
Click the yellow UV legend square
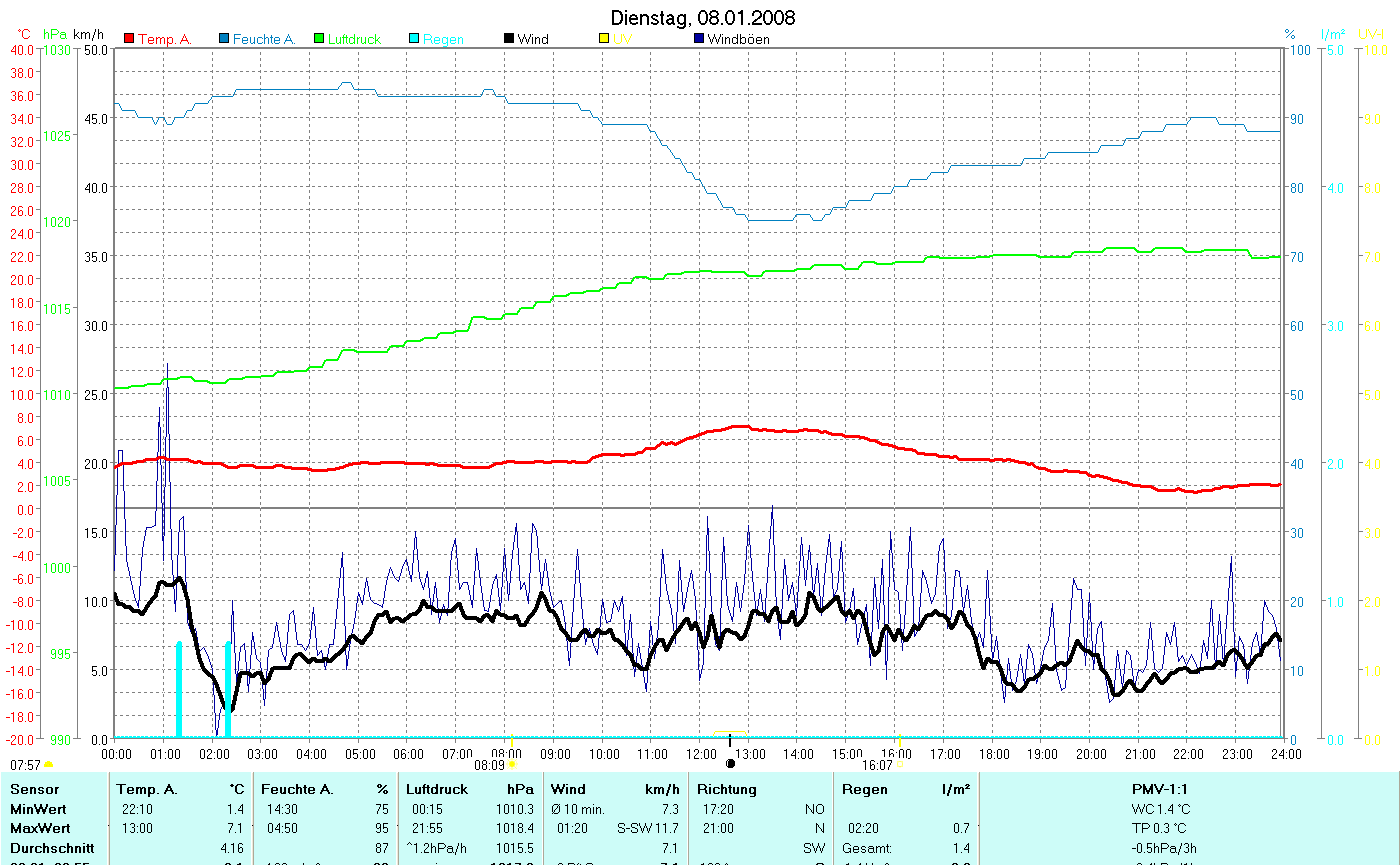pos(604,39)
